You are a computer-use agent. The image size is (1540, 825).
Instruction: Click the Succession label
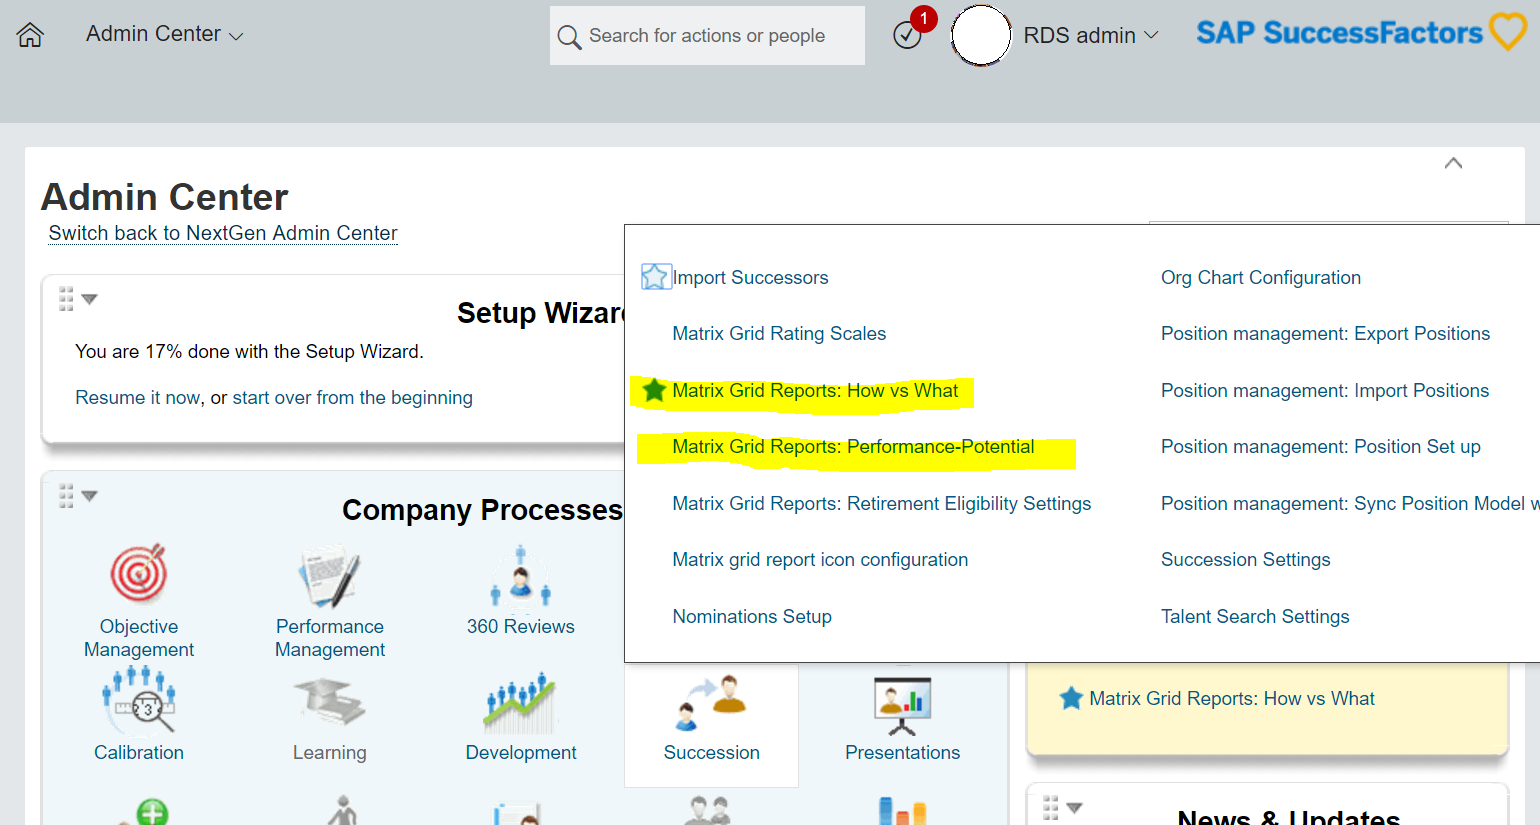pos(712,753)
